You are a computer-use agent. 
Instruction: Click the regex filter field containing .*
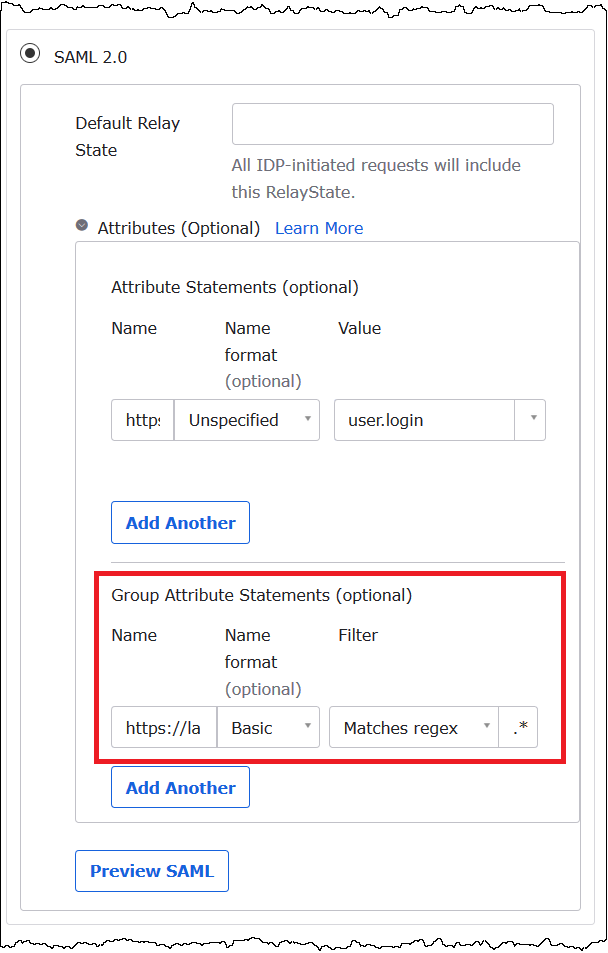pyautogui.click(x=518, y=727)
